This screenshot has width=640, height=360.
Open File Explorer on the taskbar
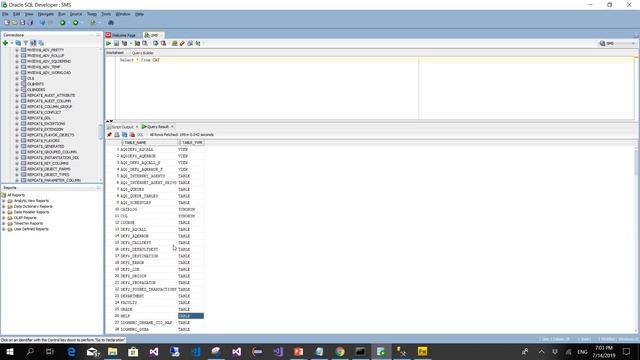[x=113, y=351]
